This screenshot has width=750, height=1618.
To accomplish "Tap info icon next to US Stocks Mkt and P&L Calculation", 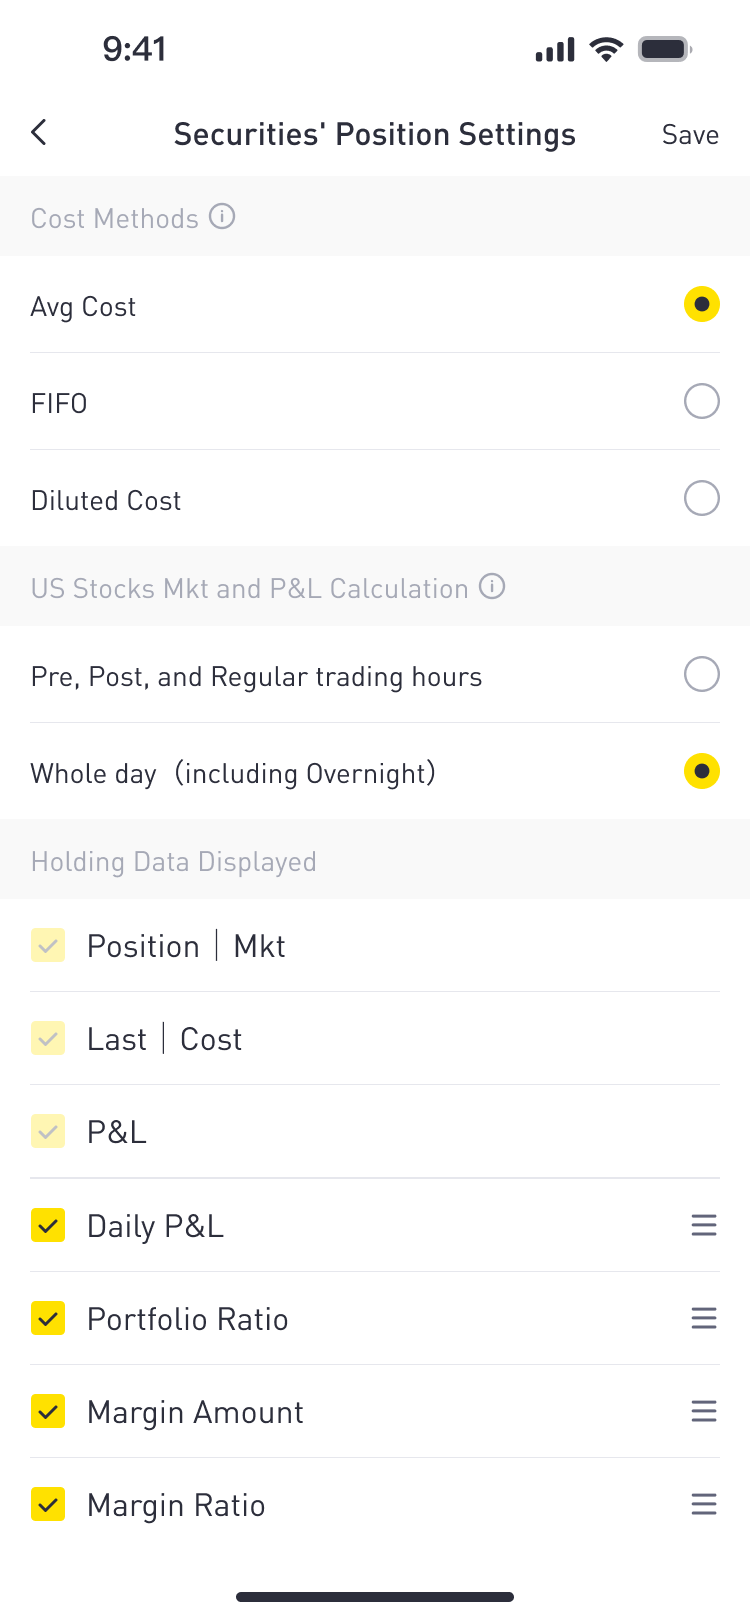I will click(x=492, y=586).
